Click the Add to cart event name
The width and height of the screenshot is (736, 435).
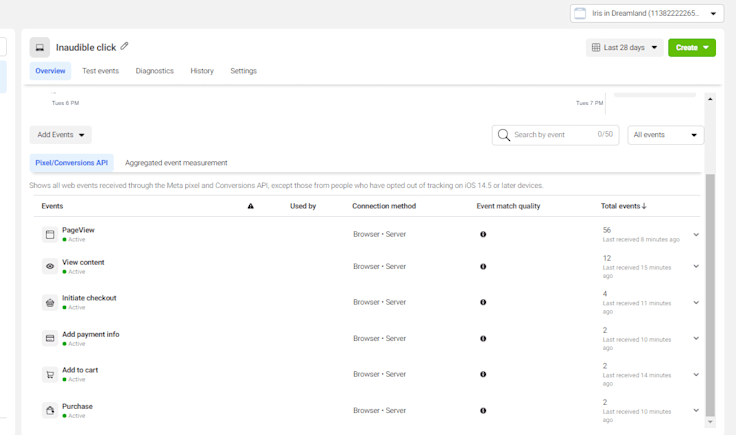(x=80, y=370)
